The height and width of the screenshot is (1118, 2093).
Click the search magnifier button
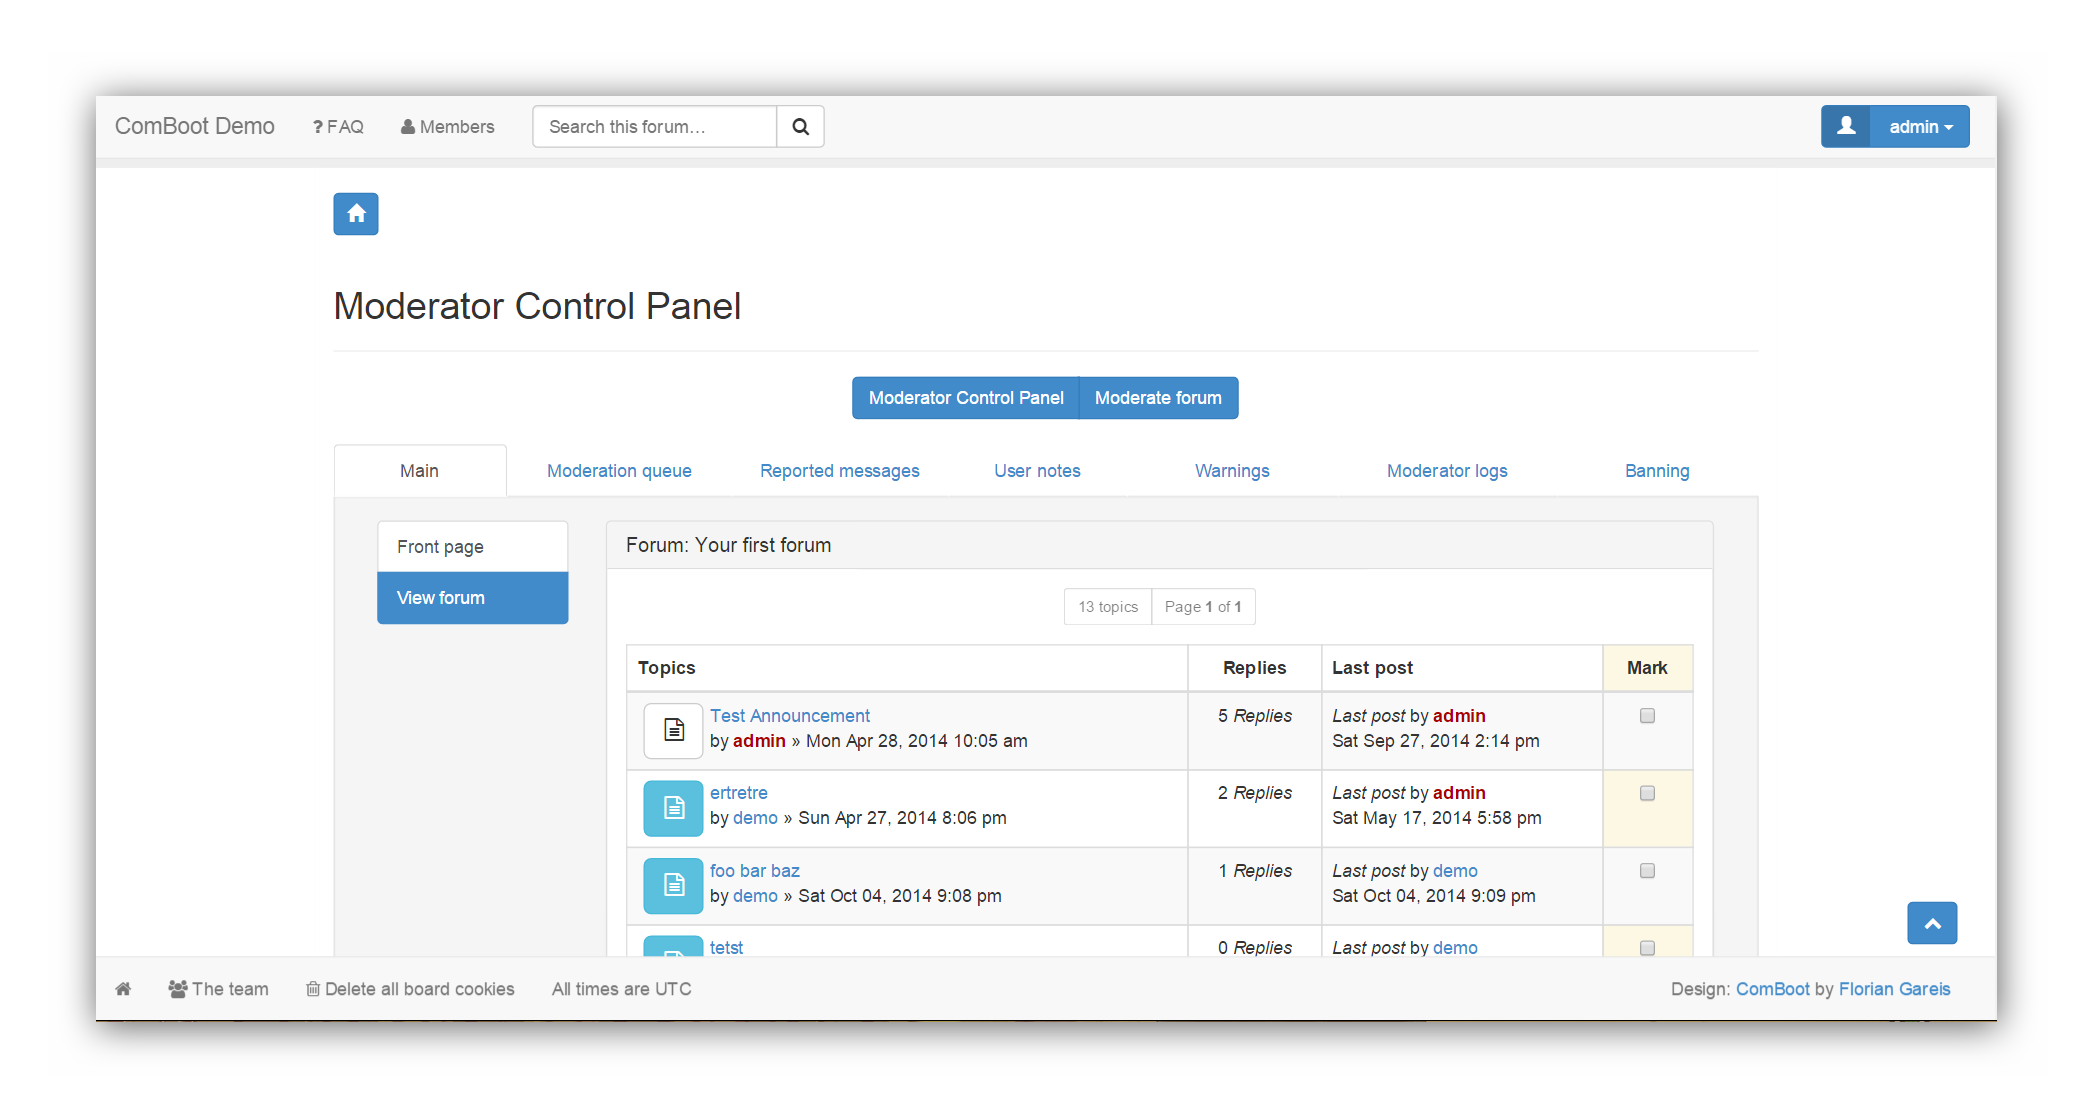(801, 127)
